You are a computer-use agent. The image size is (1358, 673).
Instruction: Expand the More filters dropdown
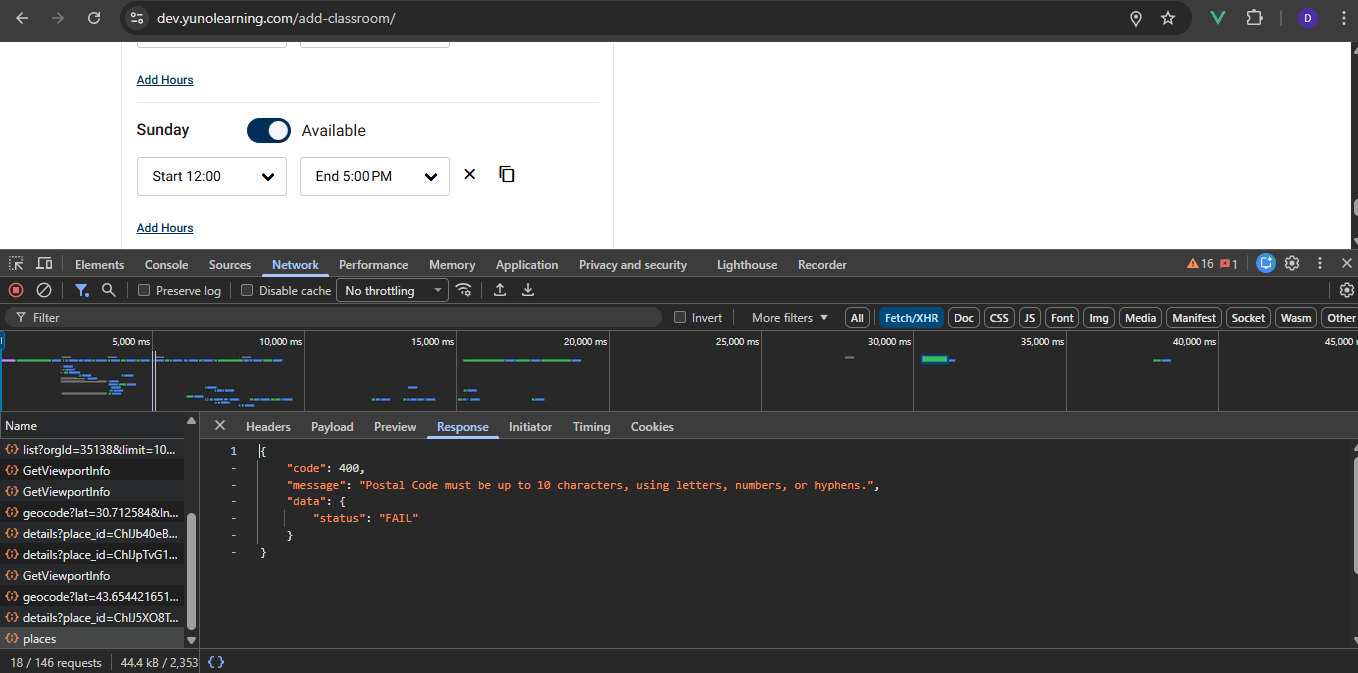point(790,317)
